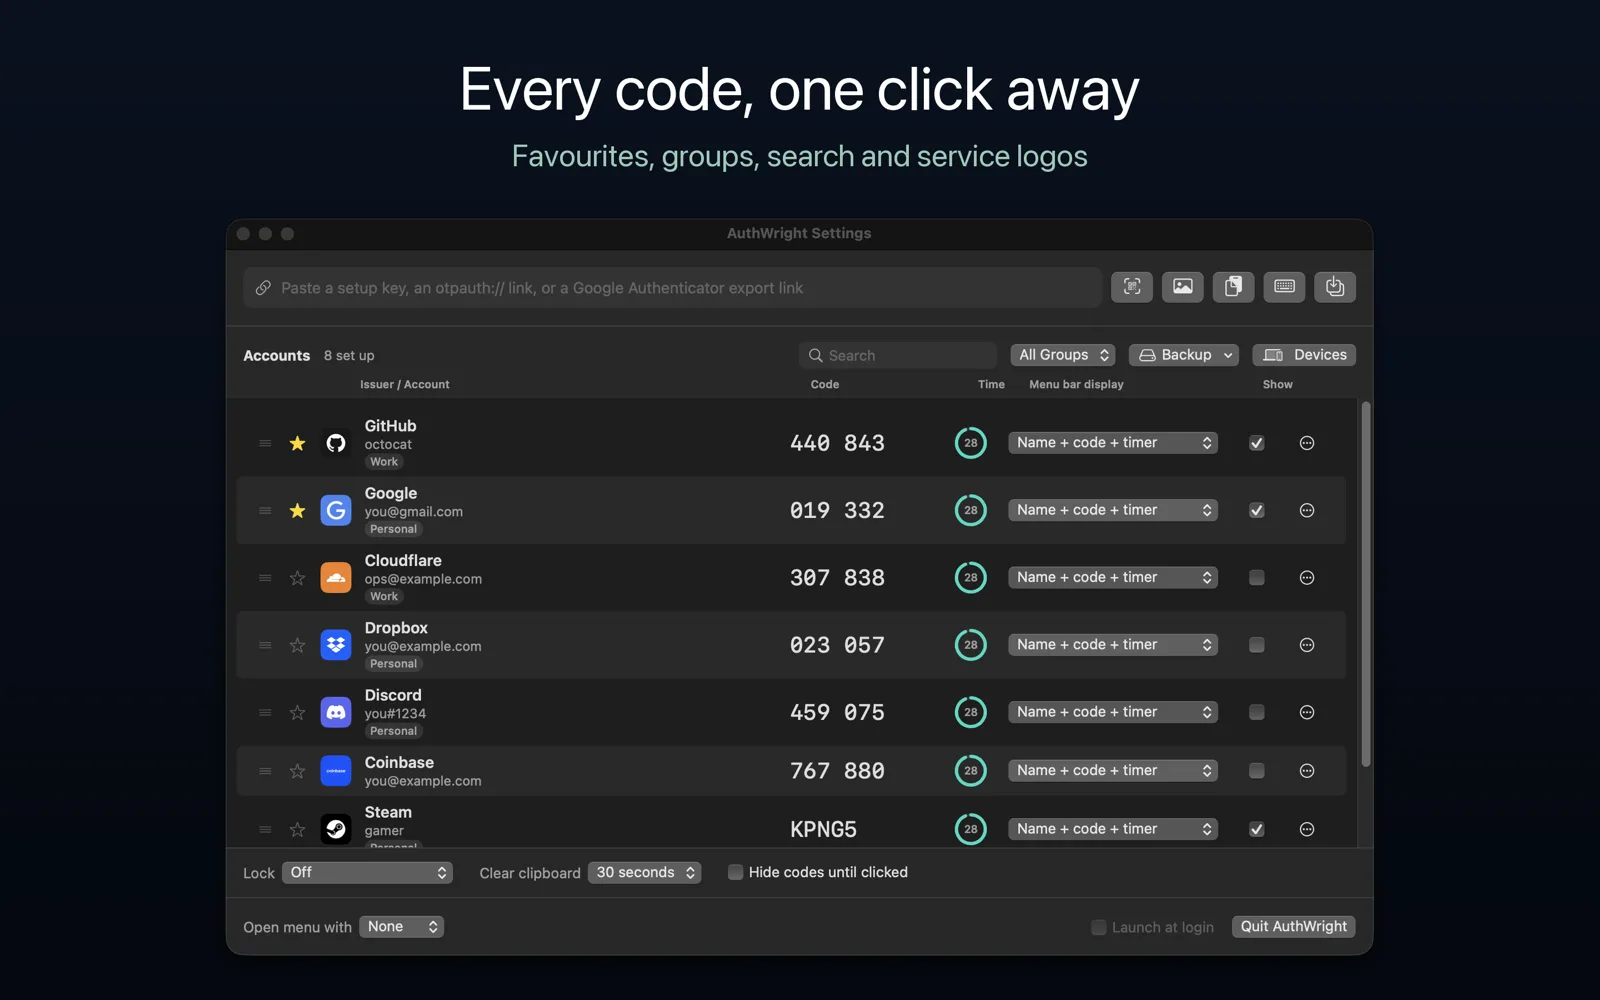Click the Dropbox row reorder handle
The image size is (1600, 1000).
click(x=265, y=645)
